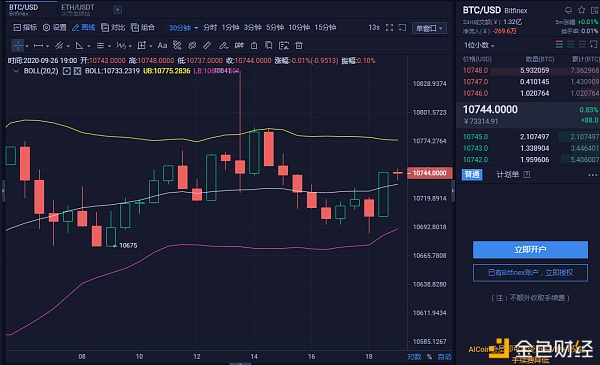Select the triangle shape drawing tool
This screenshot has height=365, width=600.
79,46
